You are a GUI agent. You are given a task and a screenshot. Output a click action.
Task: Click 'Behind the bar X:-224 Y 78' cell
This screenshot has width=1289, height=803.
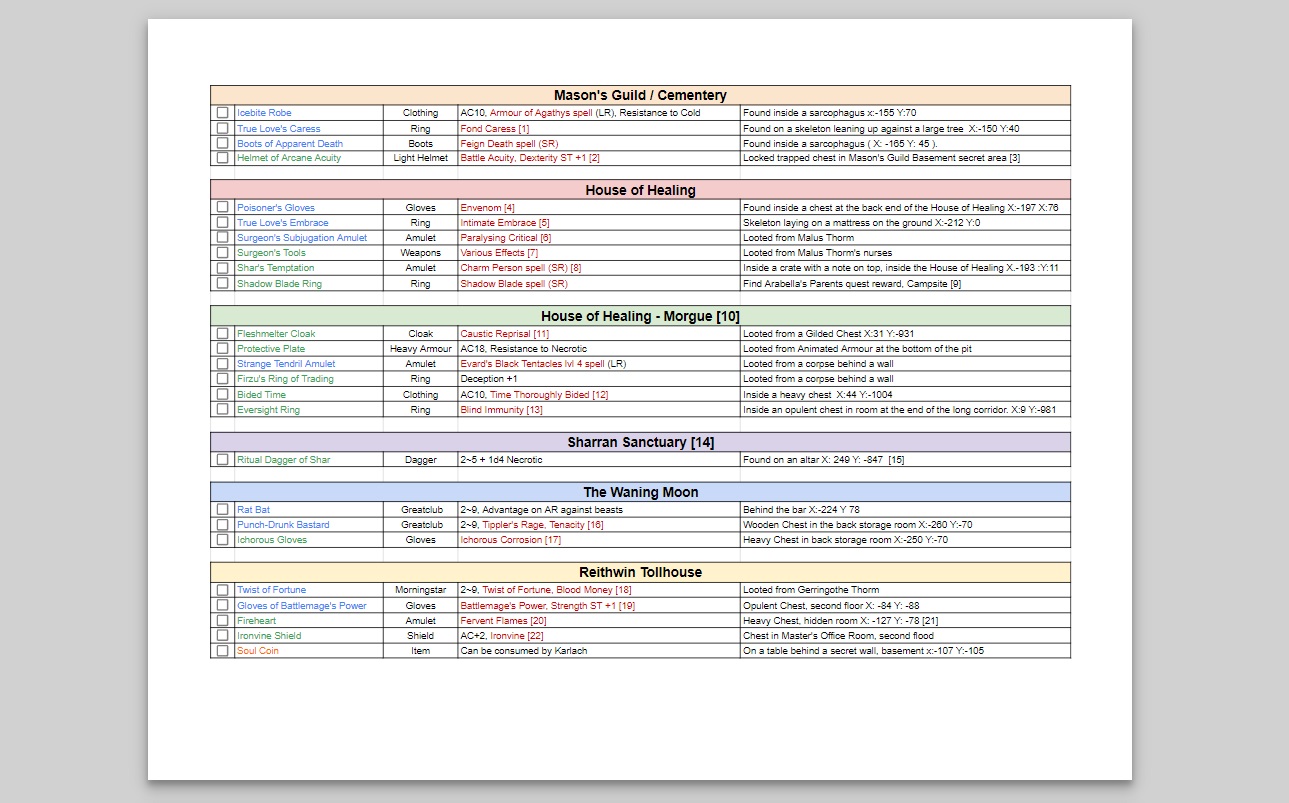(905, 510)
